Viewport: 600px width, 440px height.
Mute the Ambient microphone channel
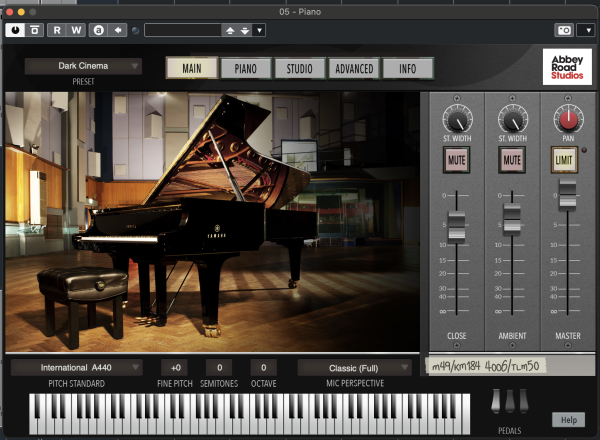512,158
